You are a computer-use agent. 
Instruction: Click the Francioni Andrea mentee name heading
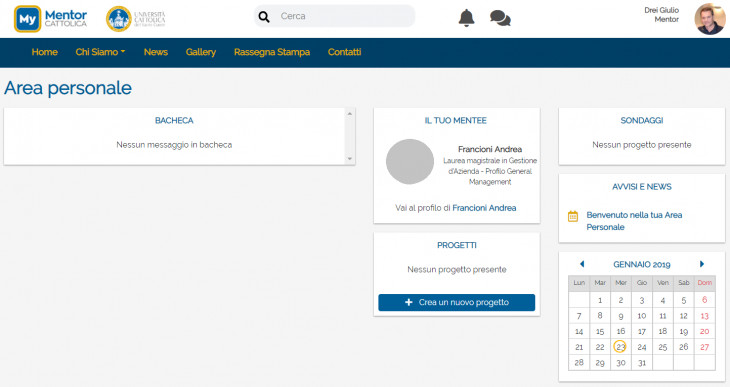[490, 149]
